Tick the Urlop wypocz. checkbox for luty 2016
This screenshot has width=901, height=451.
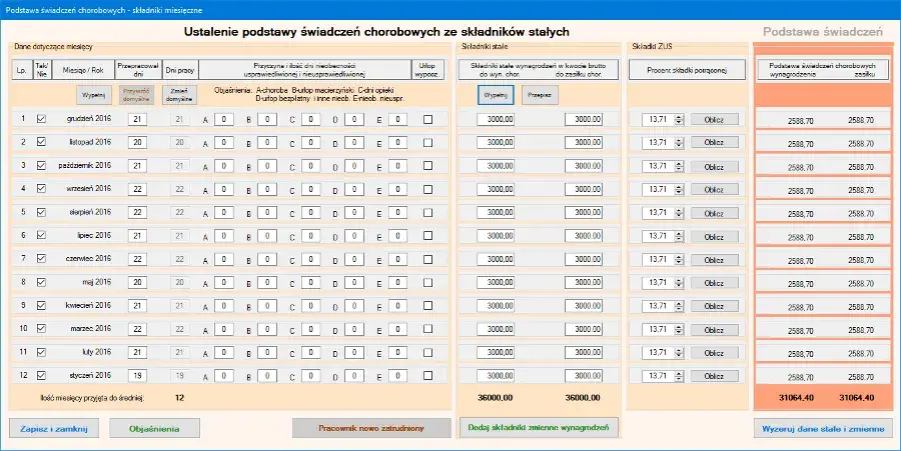[428, 352]
